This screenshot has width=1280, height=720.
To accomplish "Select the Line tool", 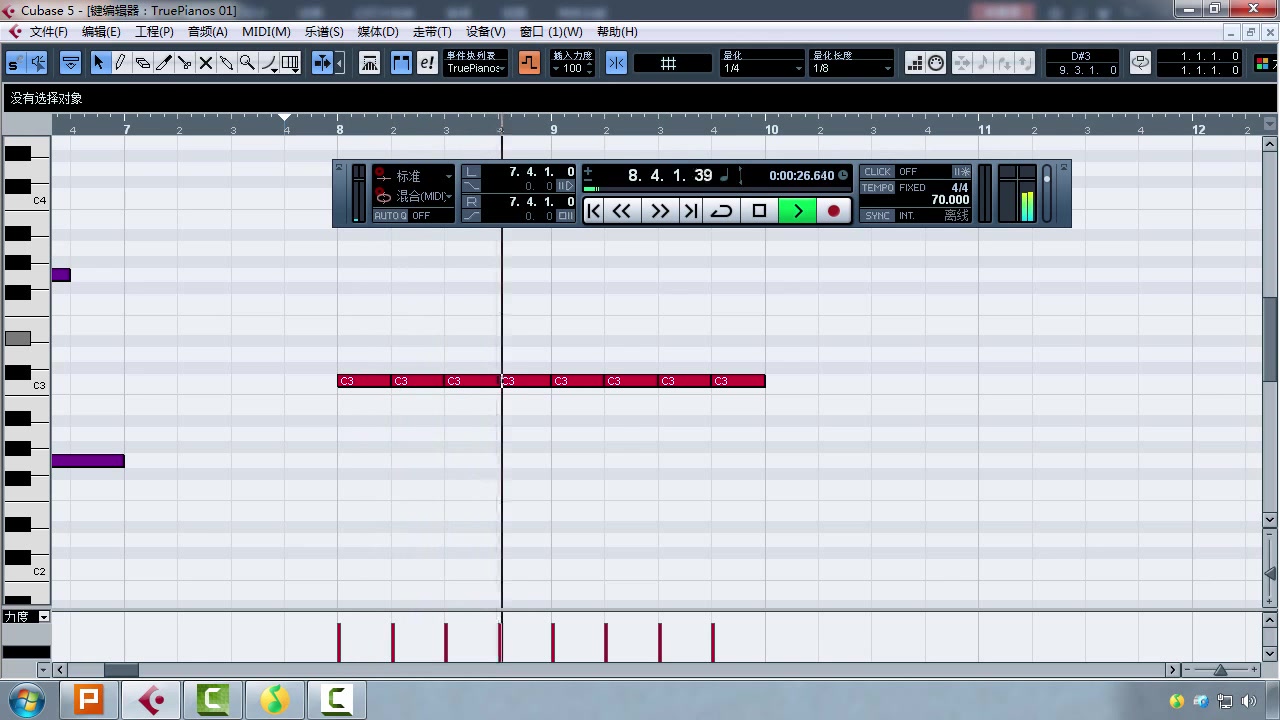I will click(x=268, y=63).
